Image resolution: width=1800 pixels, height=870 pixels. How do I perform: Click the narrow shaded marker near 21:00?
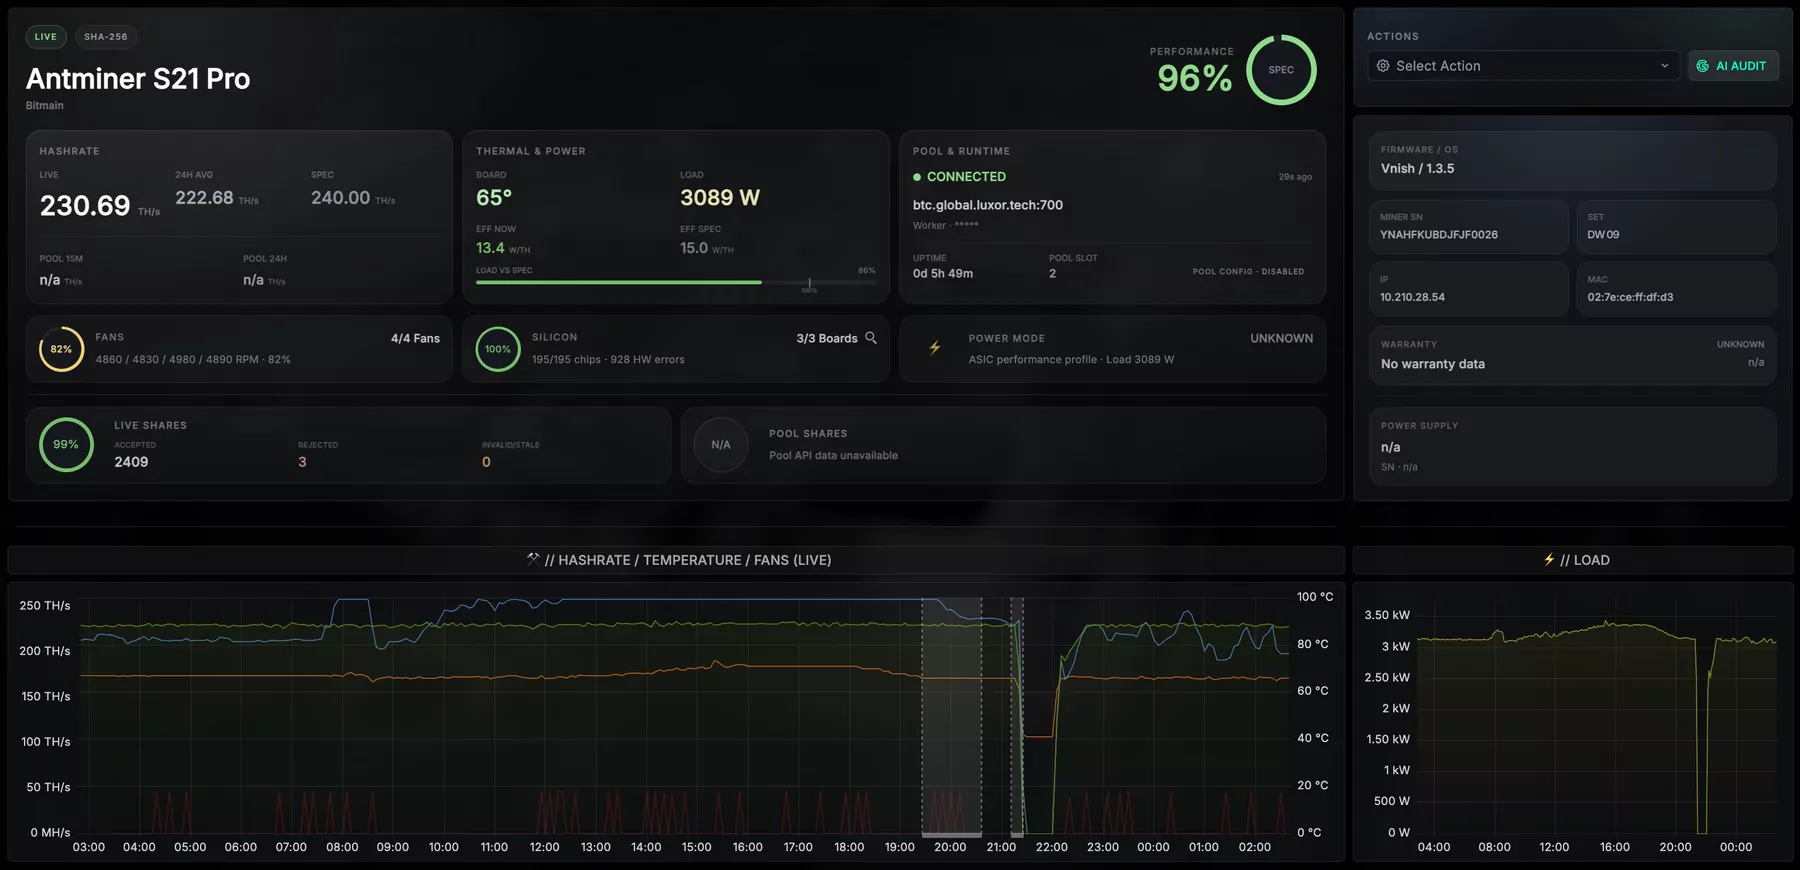tap(1016, 715)
